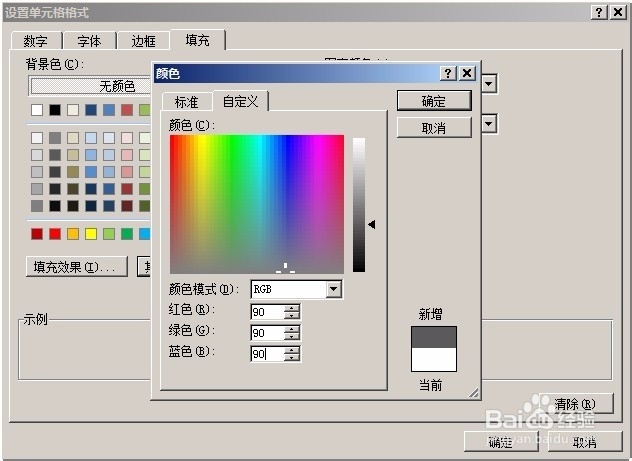Click inside the 绿色(G) value field

[x=267, y=333]
